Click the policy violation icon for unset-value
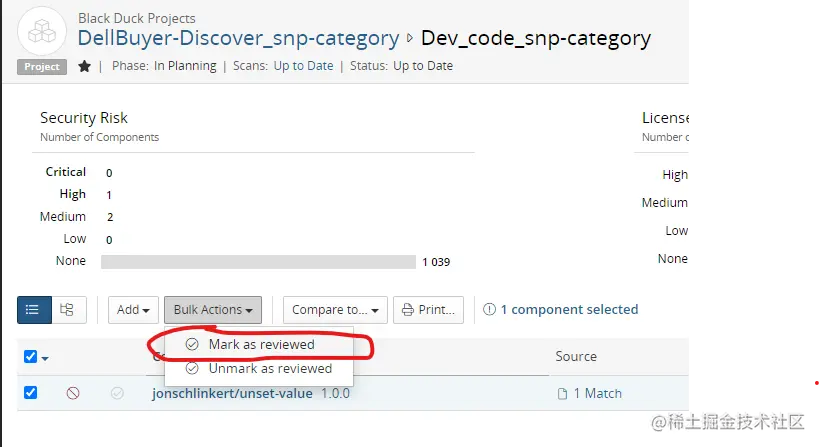Image resolution: width=820 pixels, height=447 pixels. pos(73,393)
